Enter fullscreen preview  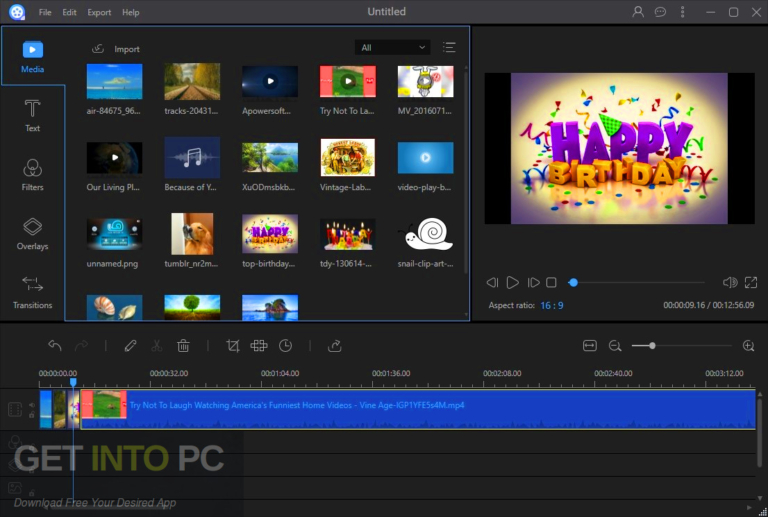pos(751,282)
